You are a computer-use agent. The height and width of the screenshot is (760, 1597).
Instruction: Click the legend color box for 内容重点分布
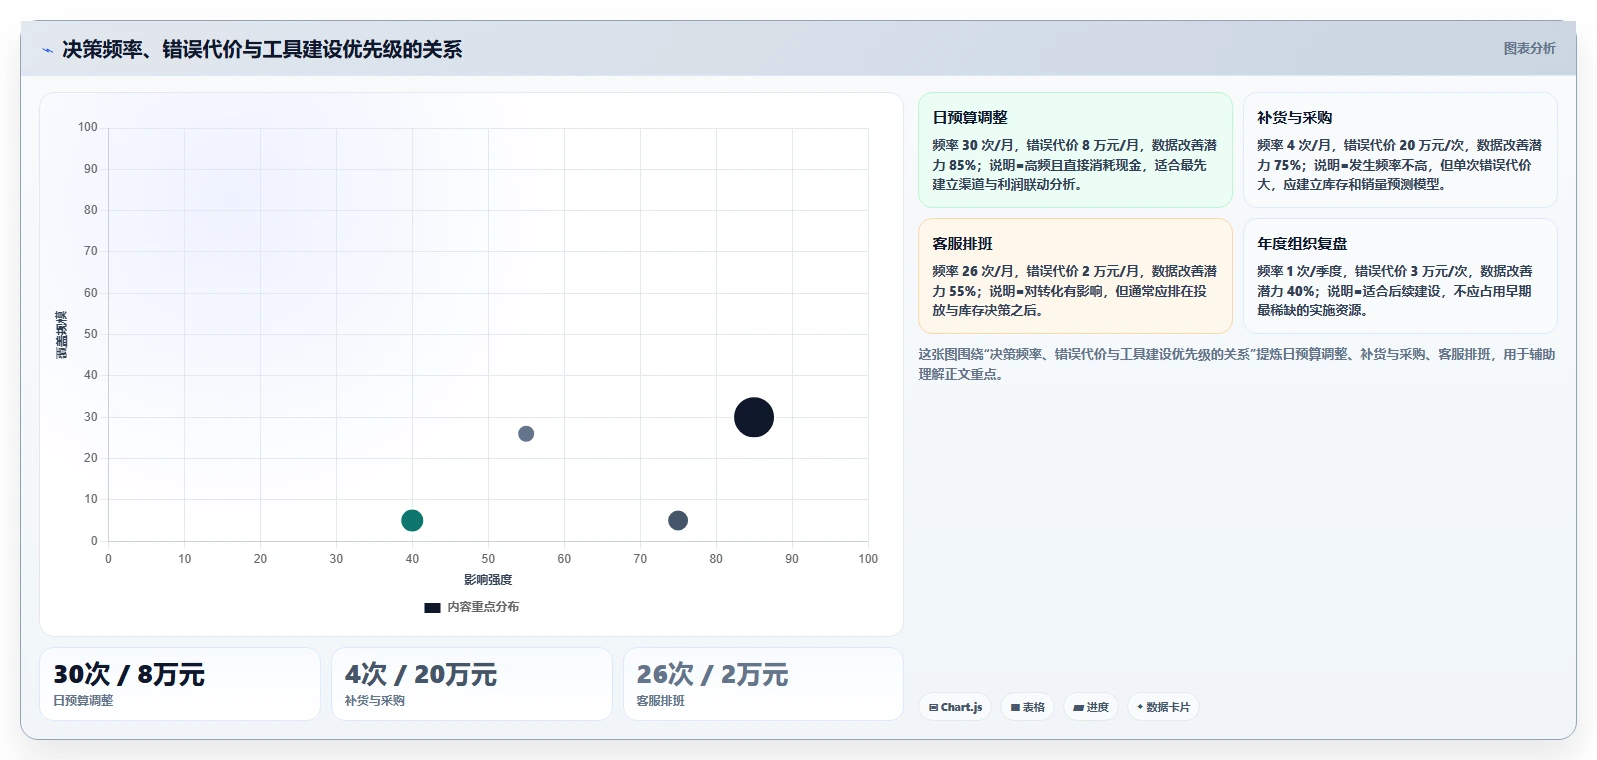click(x=432, y=607)
